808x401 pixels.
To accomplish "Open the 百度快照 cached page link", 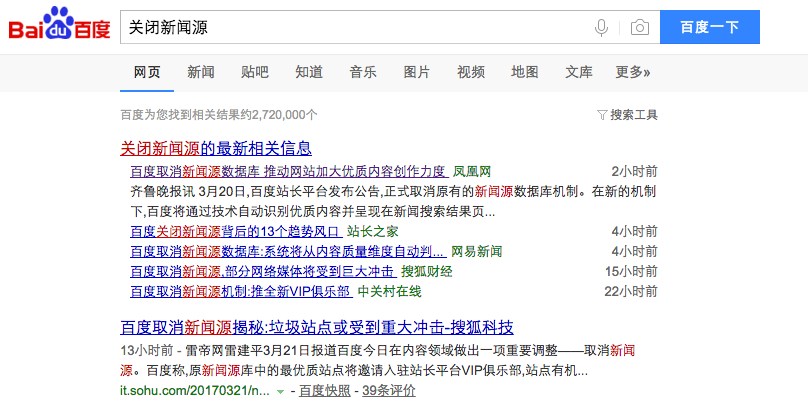I will [325, 391].
